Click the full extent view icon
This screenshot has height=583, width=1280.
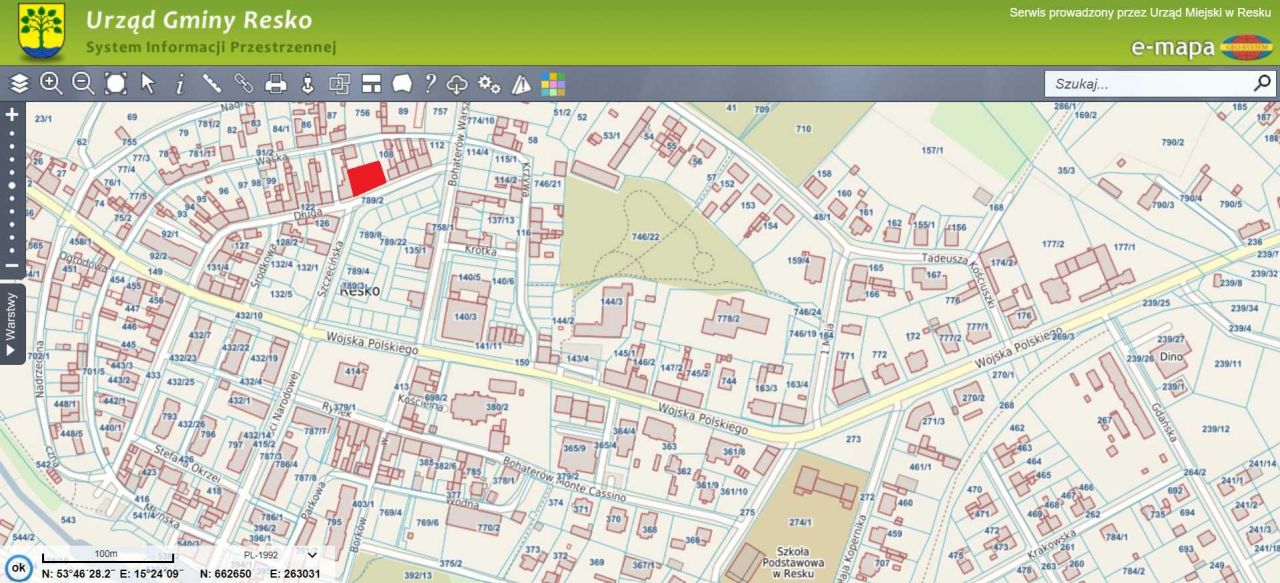[116, 84]
